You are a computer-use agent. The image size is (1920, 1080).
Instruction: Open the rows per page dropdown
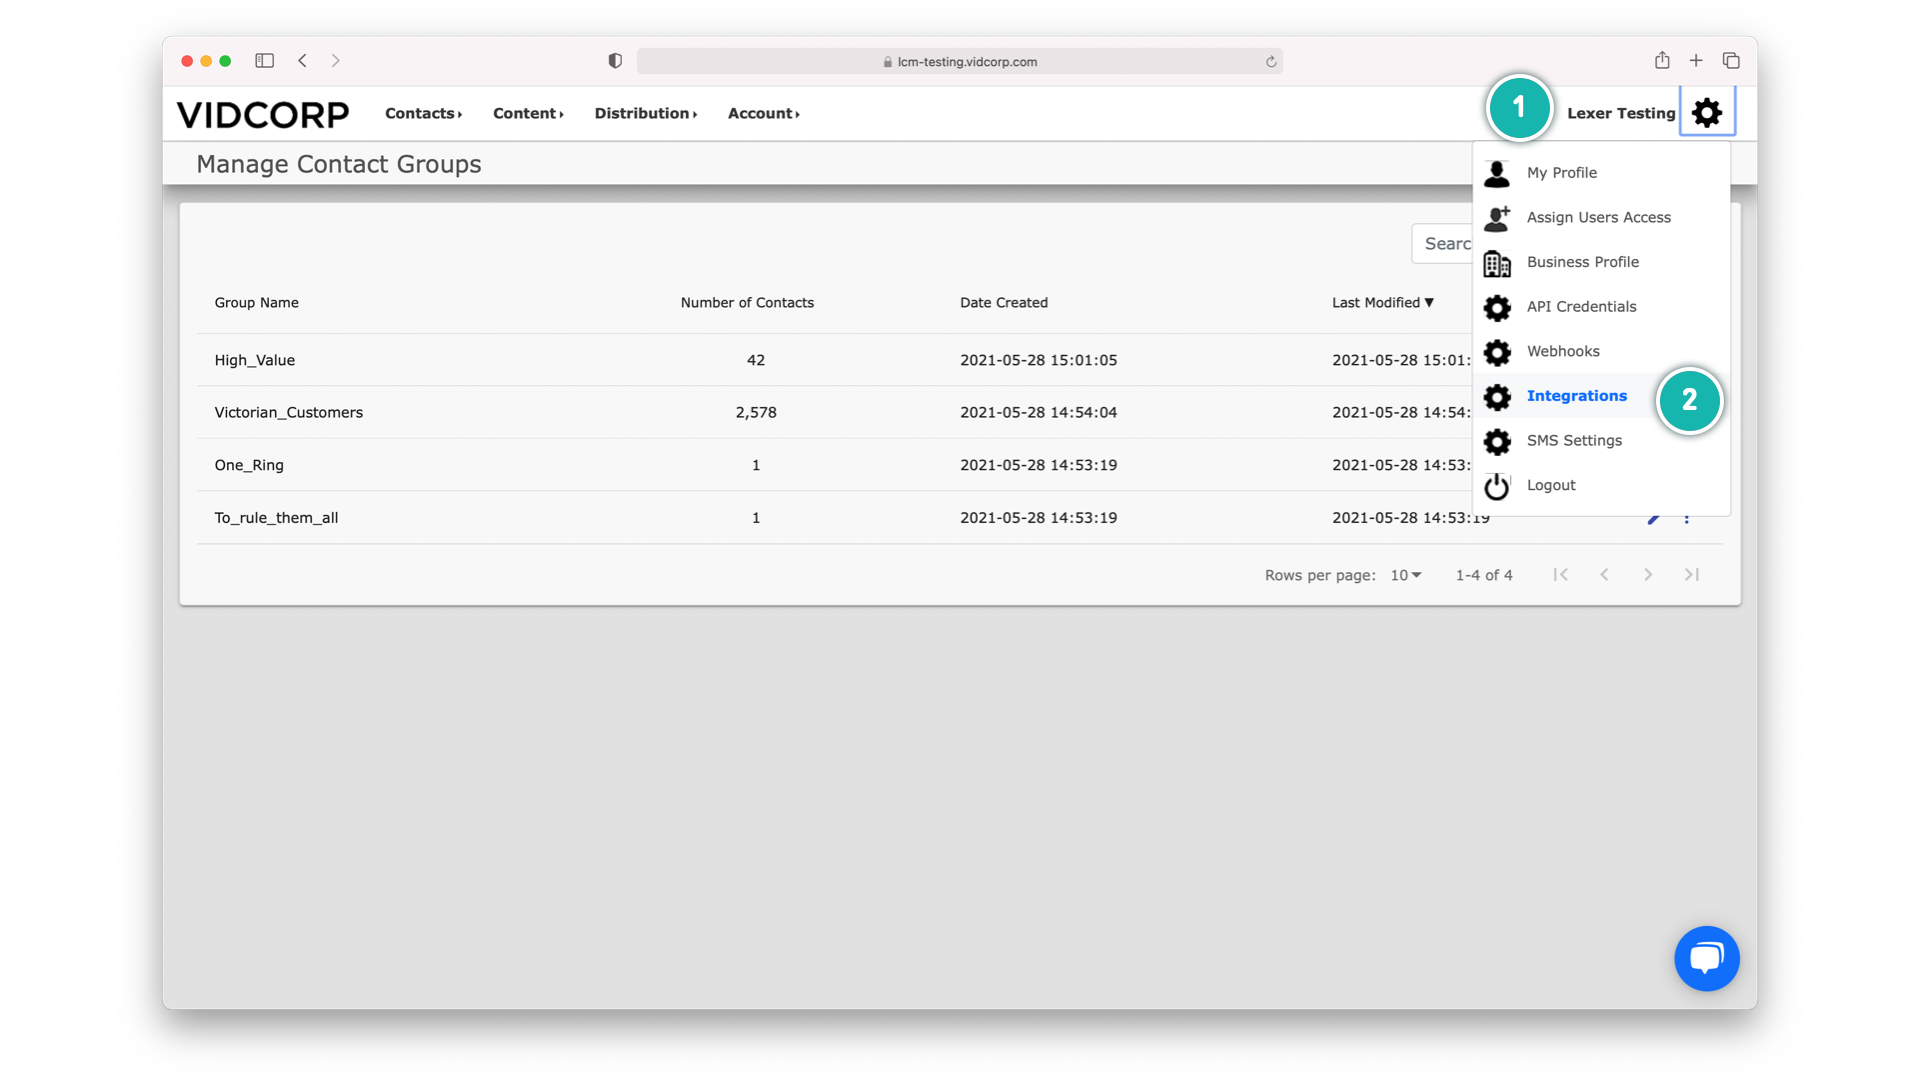tap(1406, 575)
